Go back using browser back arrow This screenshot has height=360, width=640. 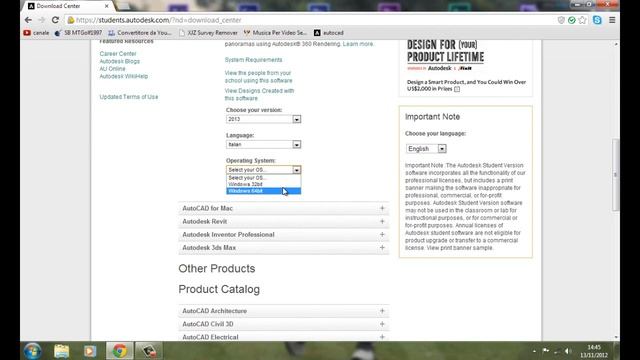point(28,20)
